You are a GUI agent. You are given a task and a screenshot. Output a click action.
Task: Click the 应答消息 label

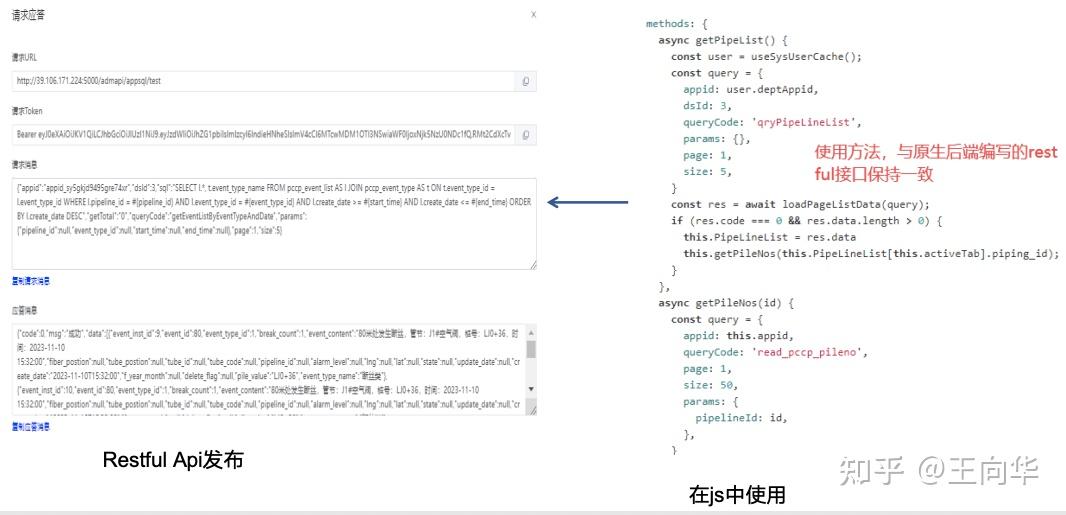point(24,310)
